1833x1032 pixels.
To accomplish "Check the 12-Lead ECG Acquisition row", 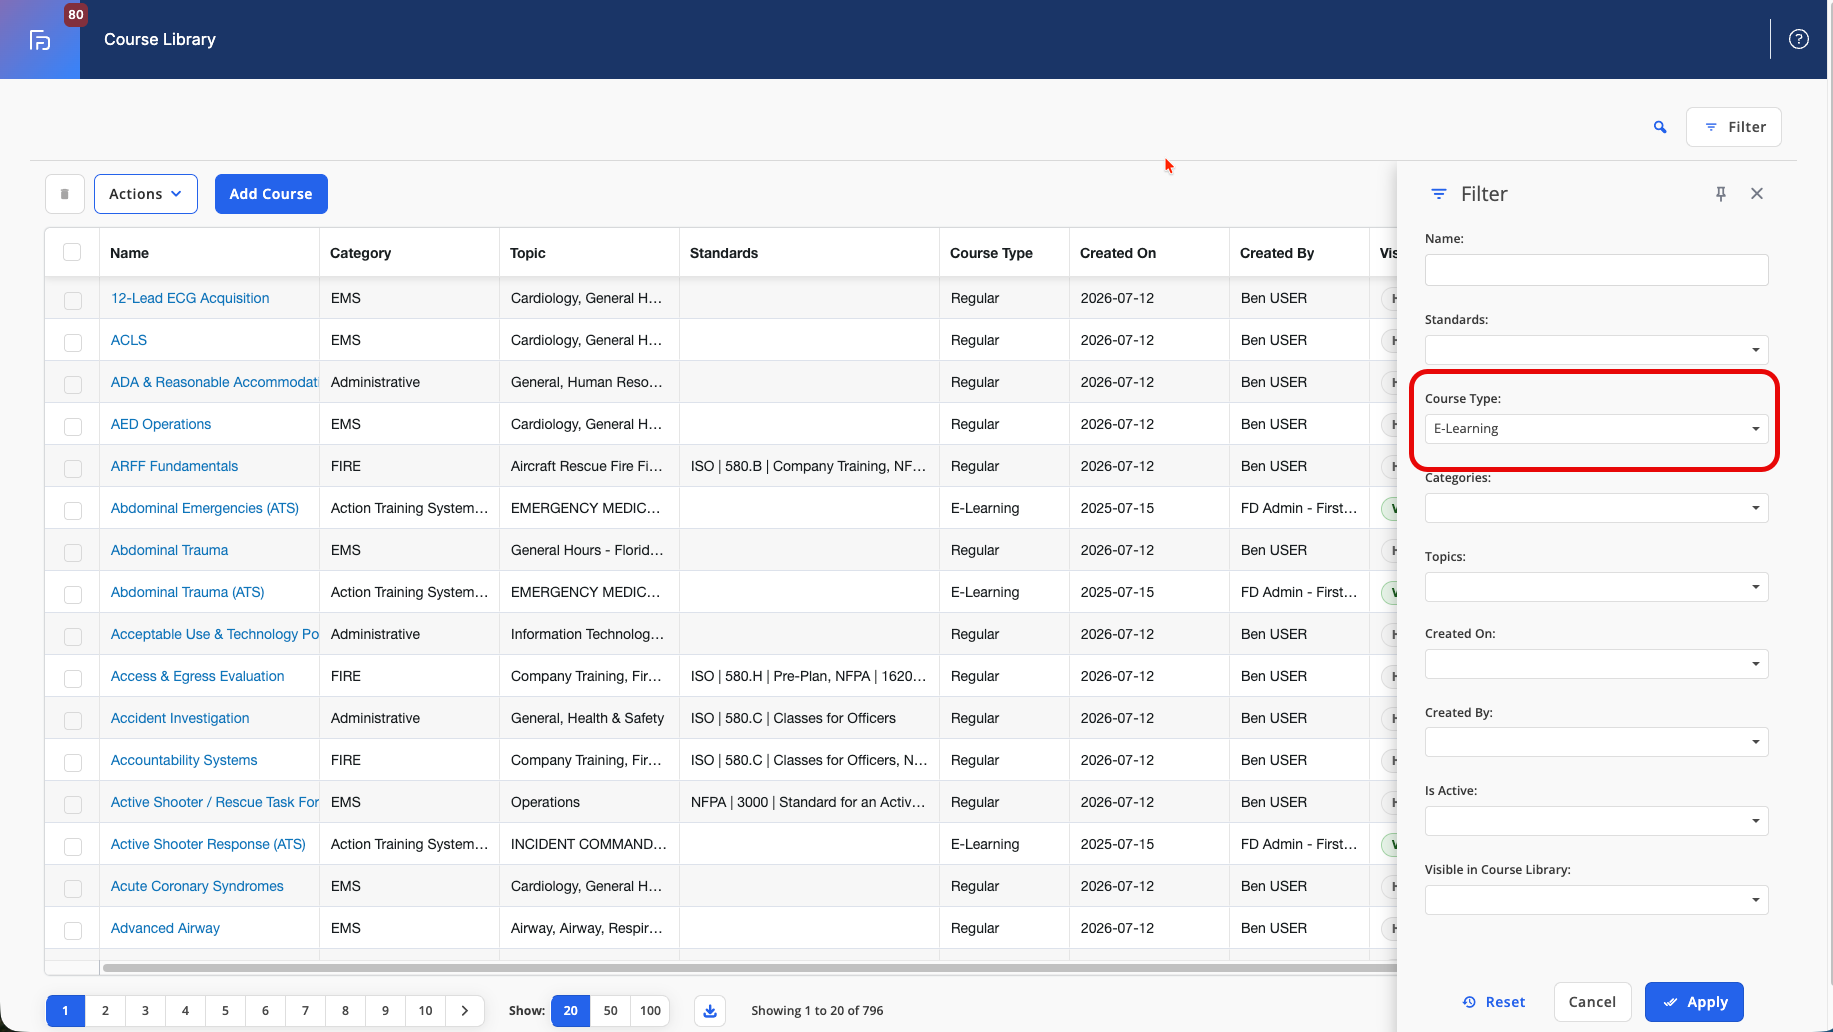I will coord(73,300).
